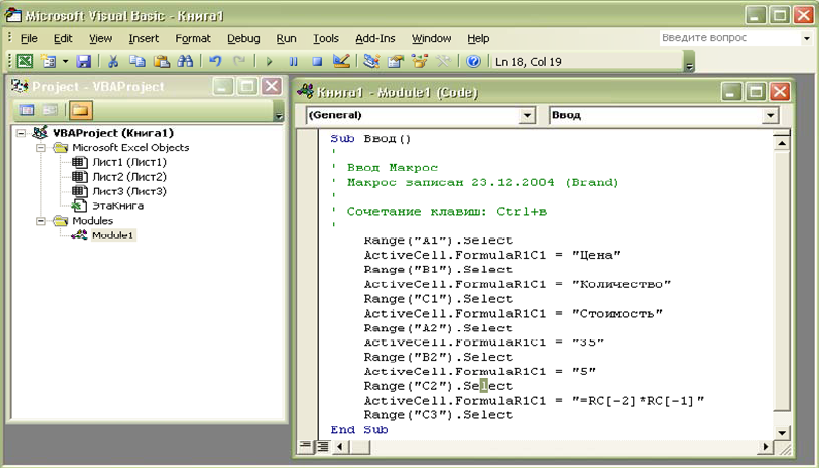The image size is (819, 468).
Task: Close the Project - VBAProject panel
Action: tap(272, 86)
